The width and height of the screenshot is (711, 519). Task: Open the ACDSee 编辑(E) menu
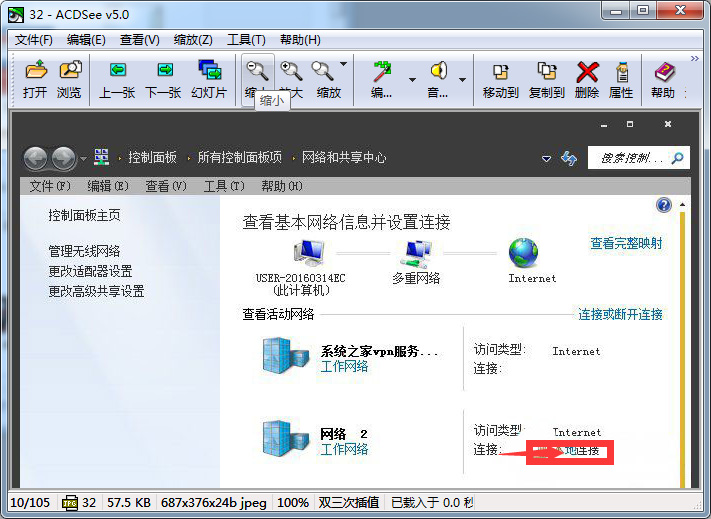86,40
